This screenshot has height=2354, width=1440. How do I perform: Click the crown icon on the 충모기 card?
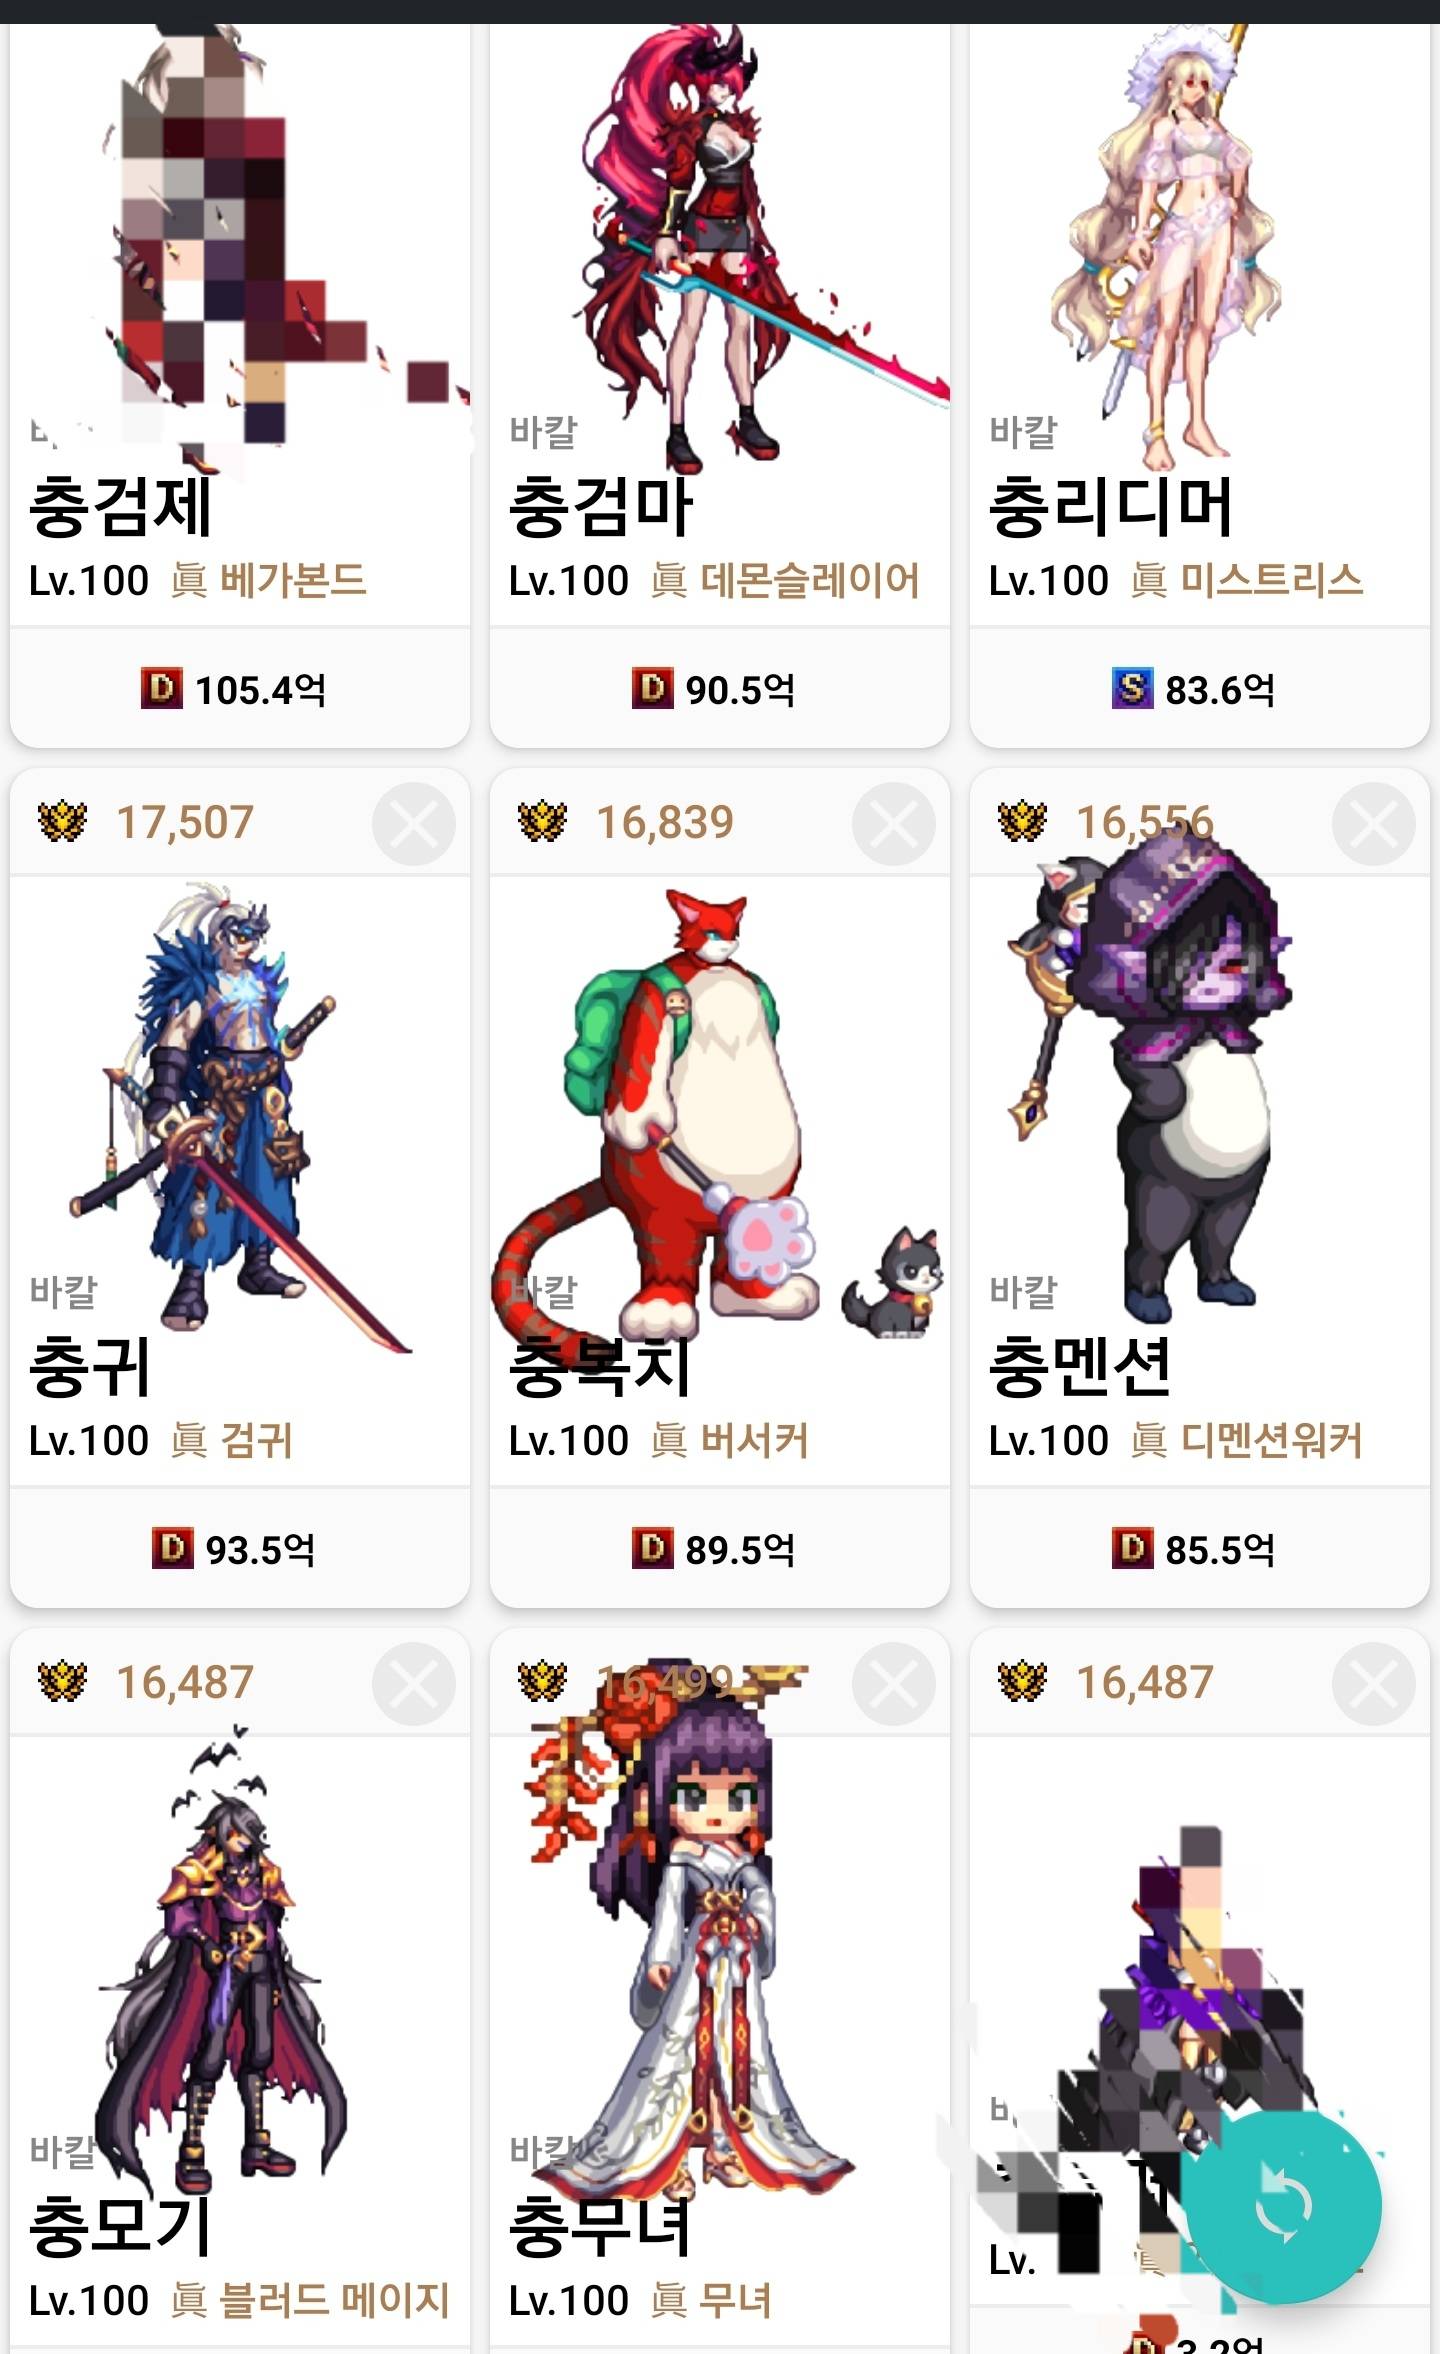[x=62, y=1682]
